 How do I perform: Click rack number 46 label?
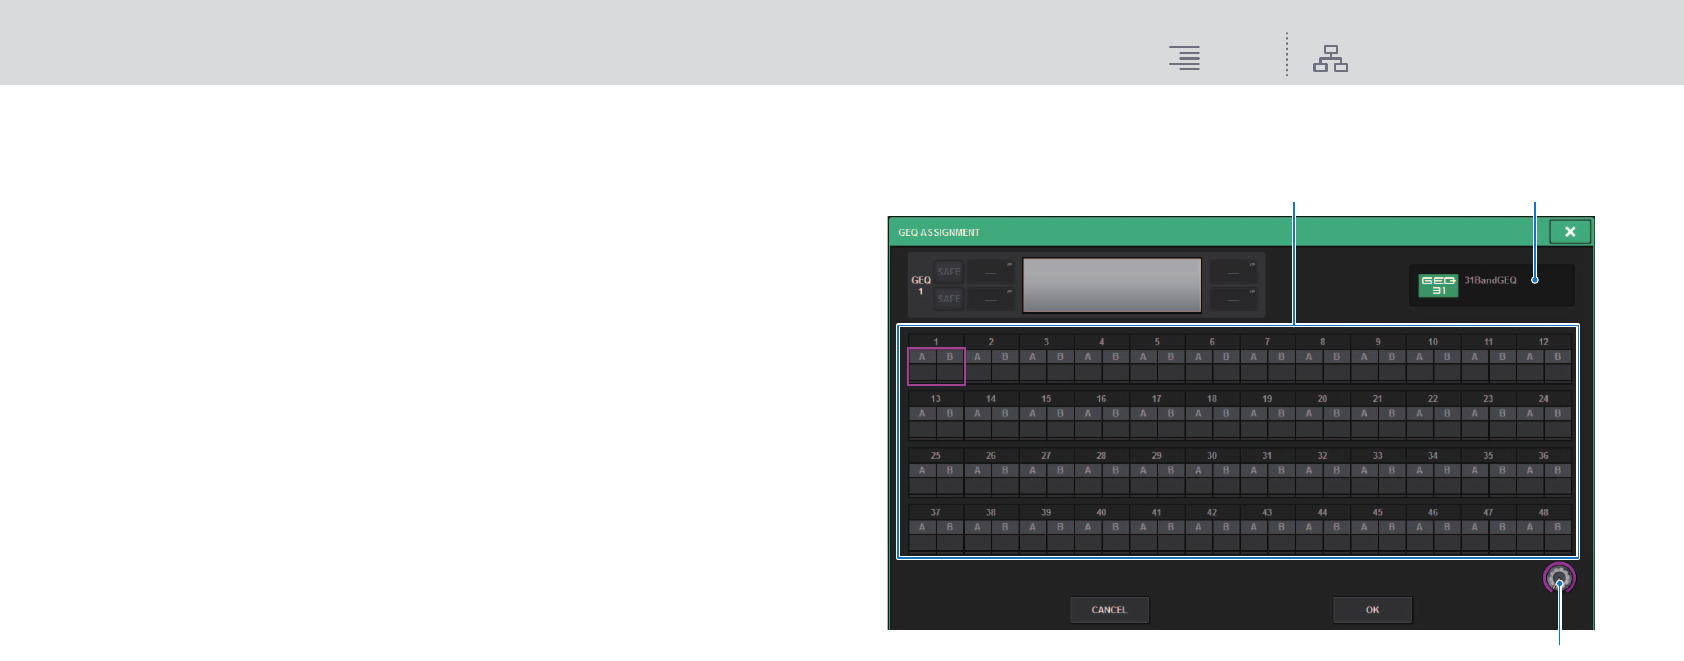pyautogui.click(x=1433, y=513)
